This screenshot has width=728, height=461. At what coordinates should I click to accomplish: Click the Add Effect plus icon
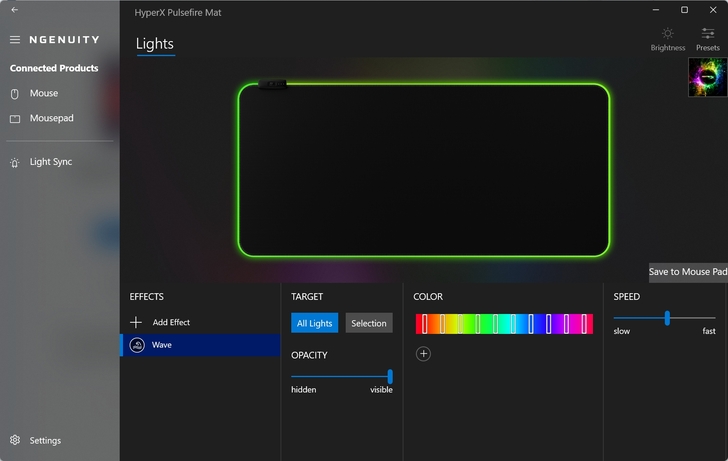tap(137, 322)
